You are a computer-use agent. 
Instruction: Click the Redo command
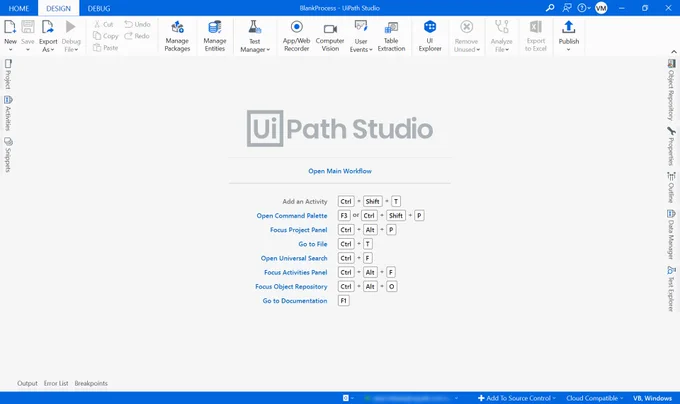pyautogui.click(x=137, y=36)
